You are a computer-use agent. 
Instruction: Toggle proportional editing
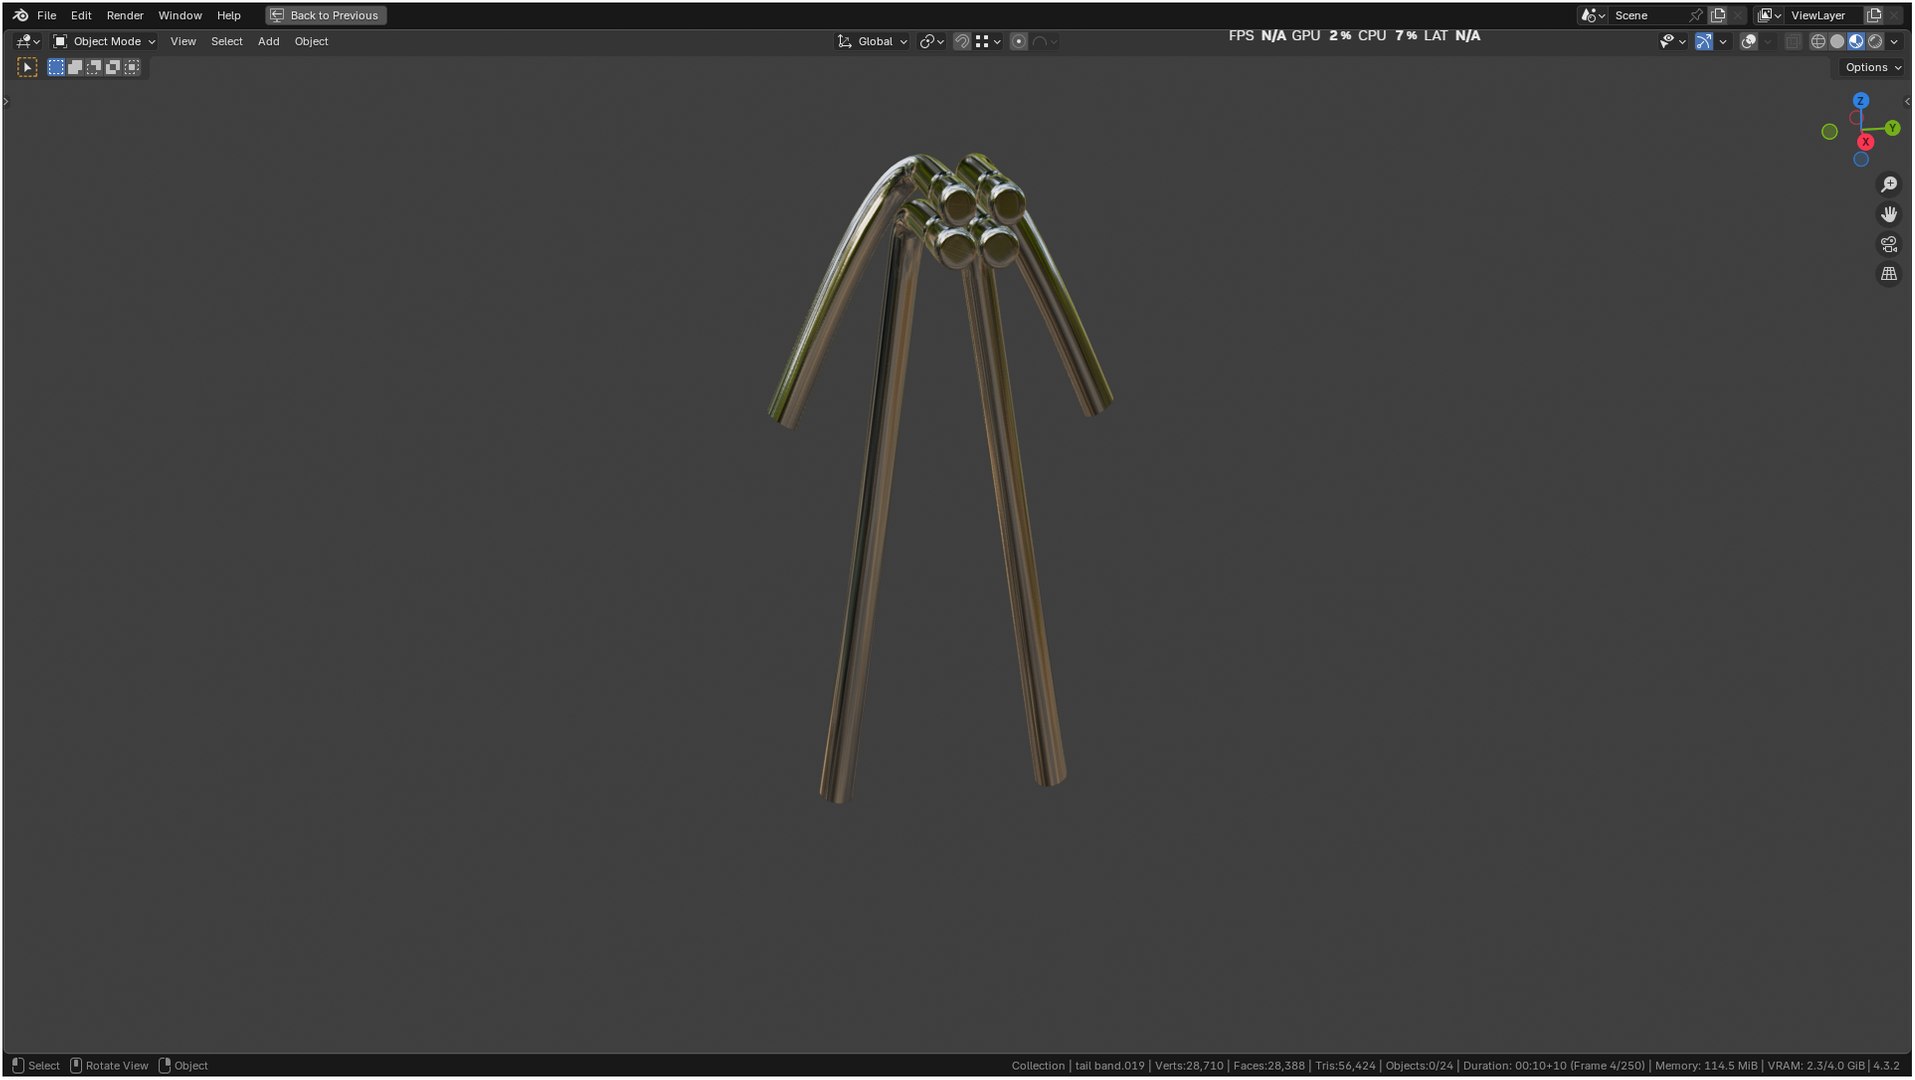(x=1019, y=41)
